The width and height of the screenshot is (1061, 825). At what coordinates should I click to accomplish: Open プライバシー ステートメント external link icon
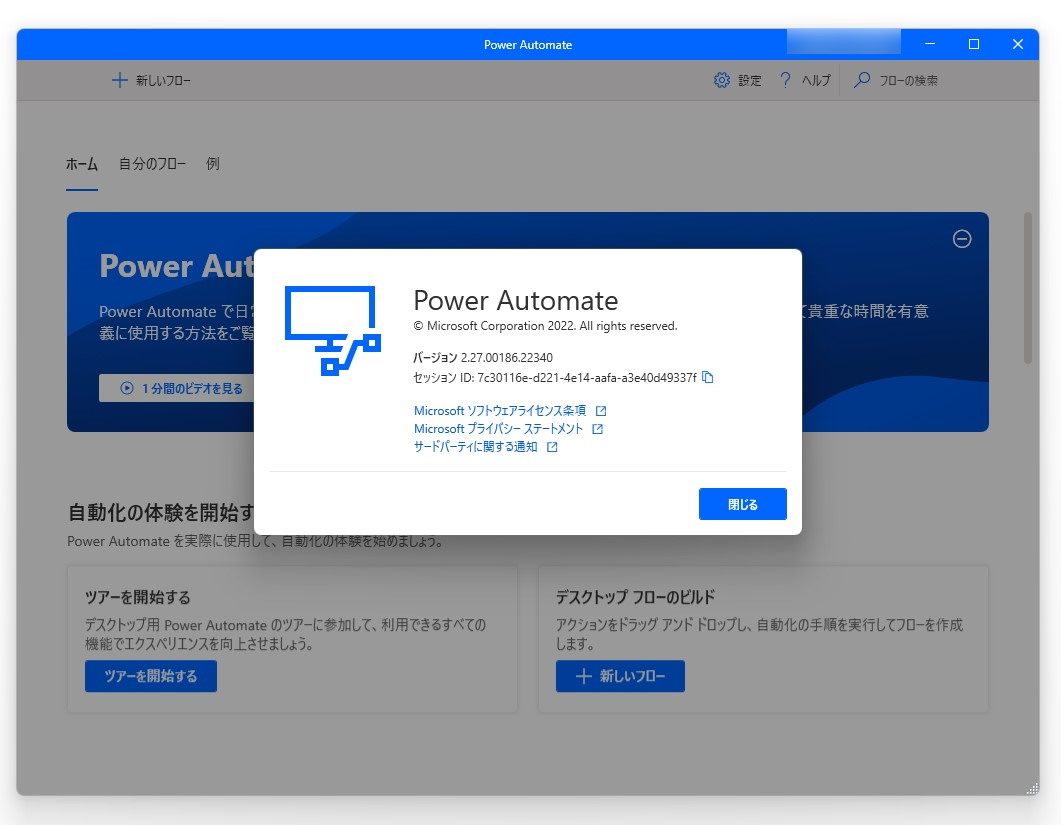599,430
